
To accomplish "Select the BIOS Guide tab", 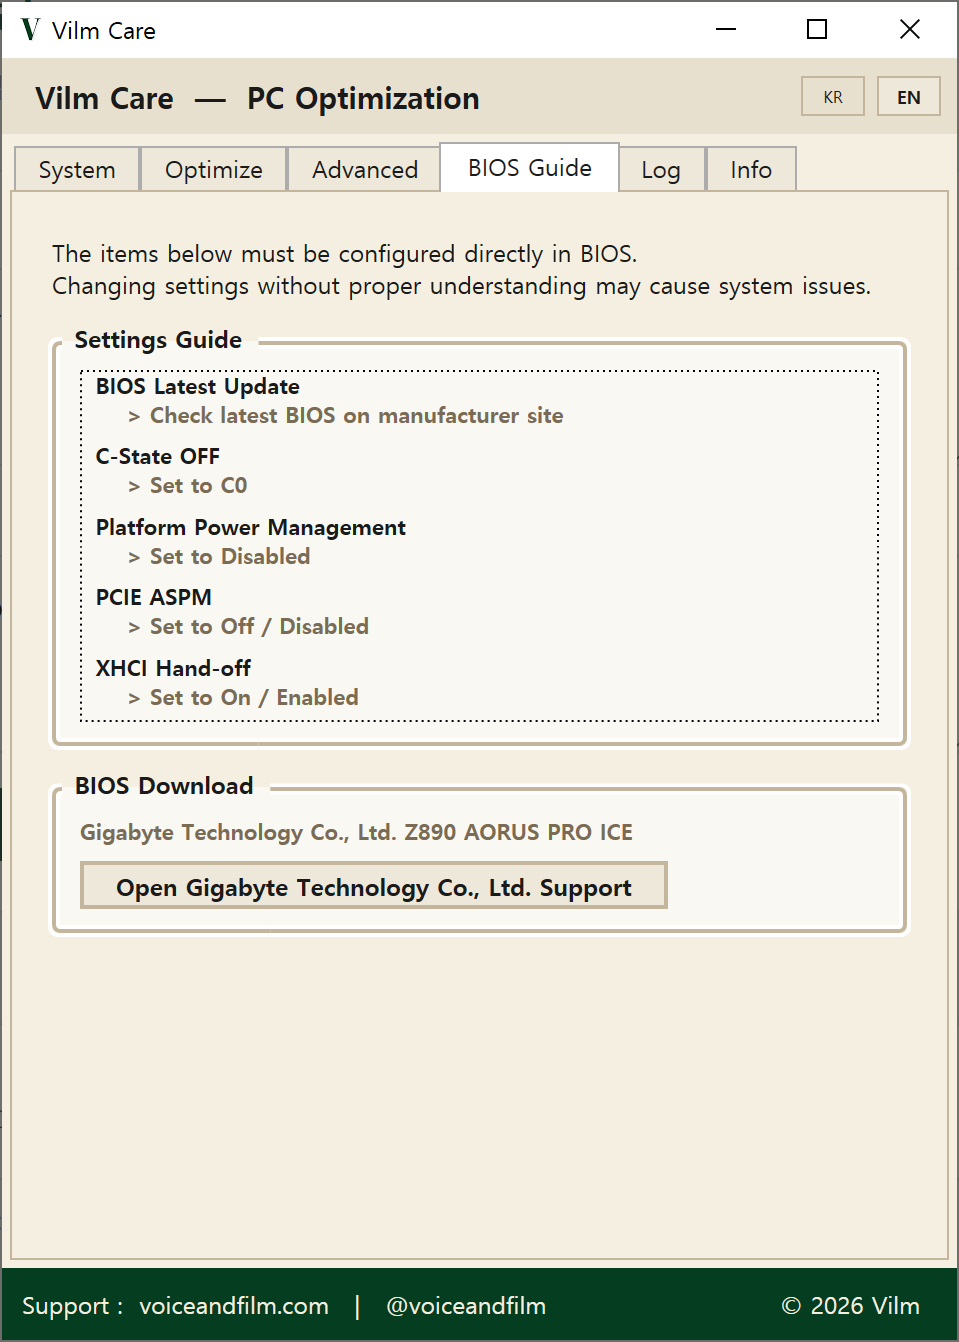I will (529, 167).
